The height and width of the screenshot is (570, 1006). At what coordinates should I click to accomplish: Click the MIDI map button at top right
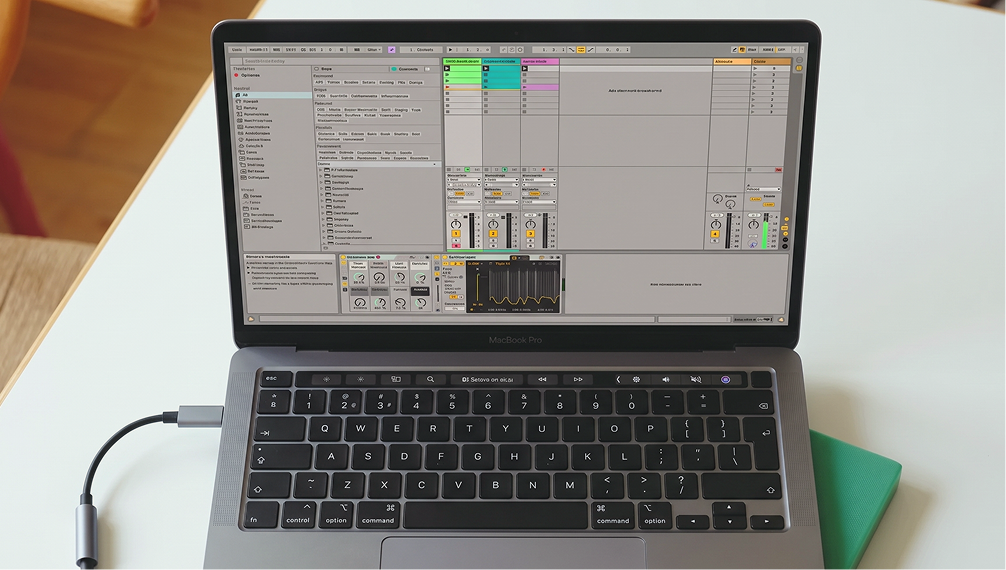768,49
